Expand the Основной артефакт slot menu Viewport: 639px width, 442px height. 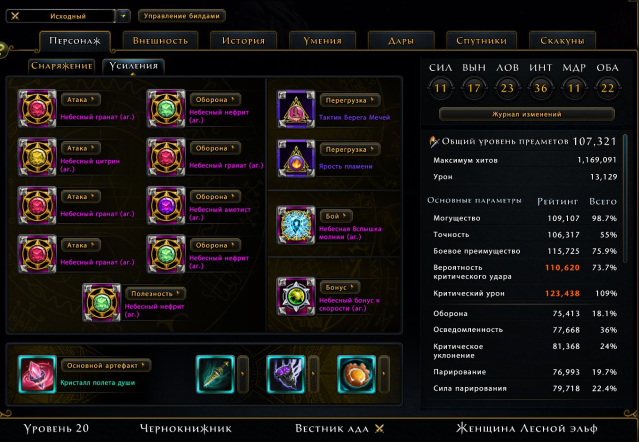click(106, 365)
